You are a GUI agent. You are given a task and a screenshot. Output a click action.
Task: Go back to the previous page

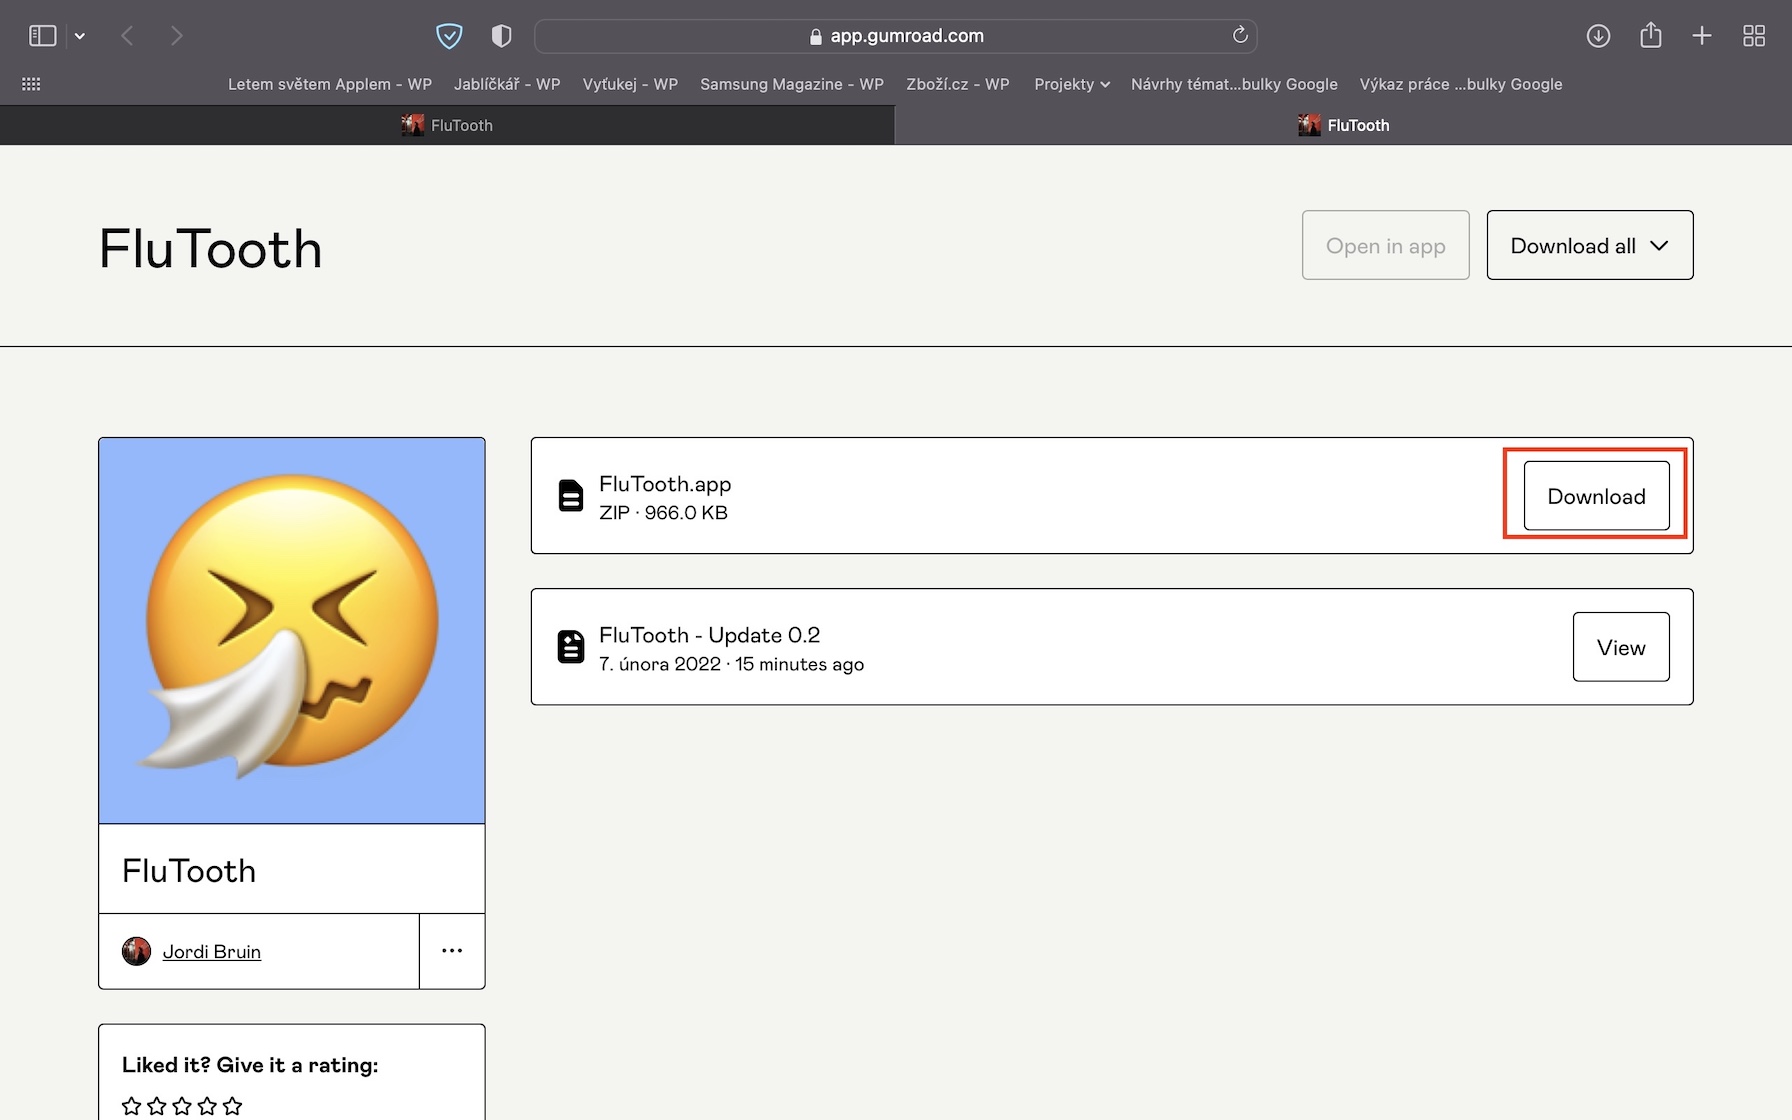tap(127, 36)
